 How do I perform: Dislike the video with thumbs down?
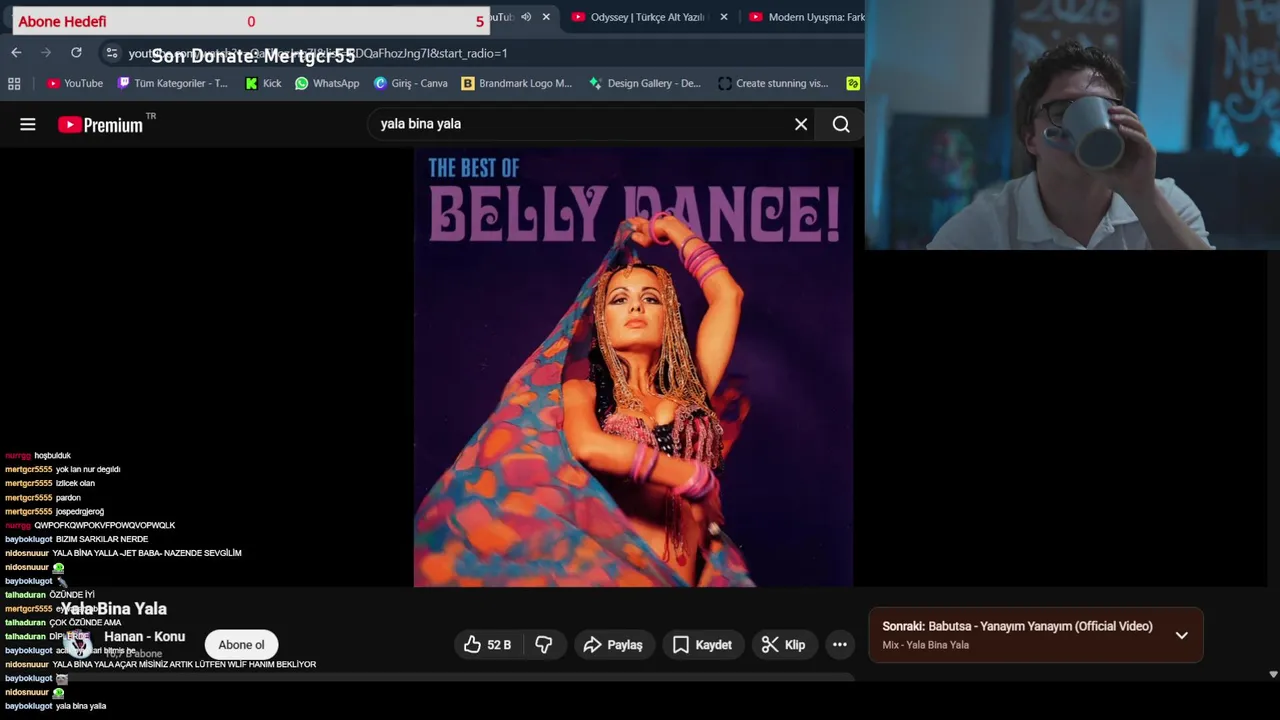coord(544,645)
